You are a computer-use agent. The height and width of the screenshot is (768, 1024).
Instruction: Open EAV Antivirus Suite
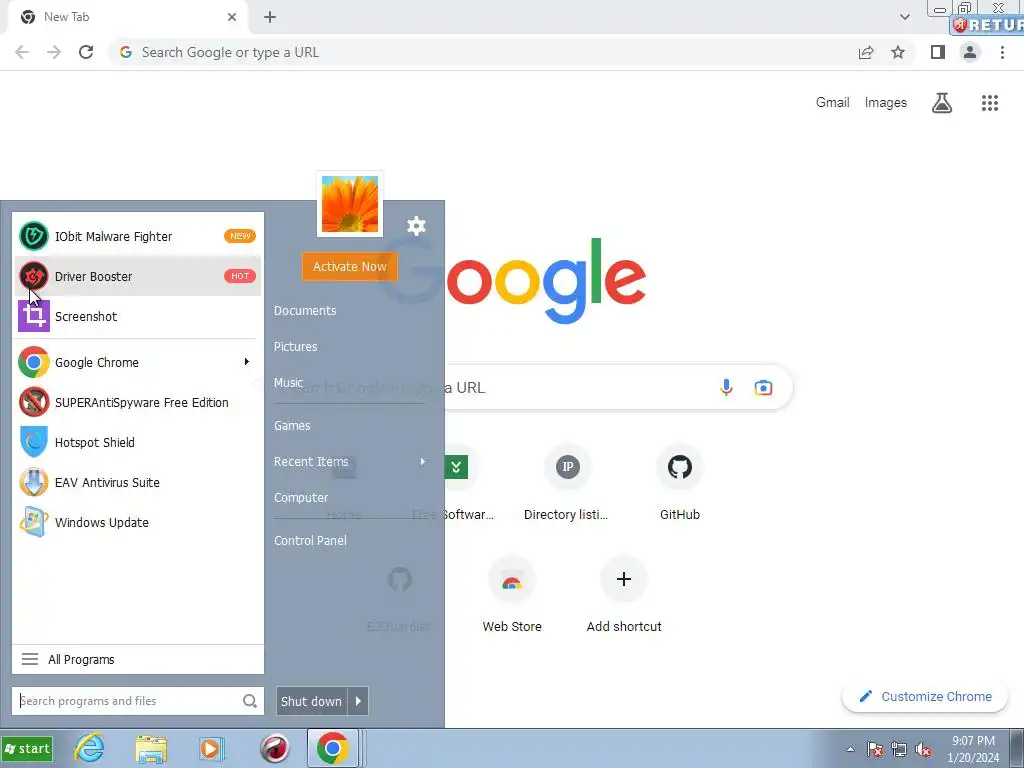(137, 483)
